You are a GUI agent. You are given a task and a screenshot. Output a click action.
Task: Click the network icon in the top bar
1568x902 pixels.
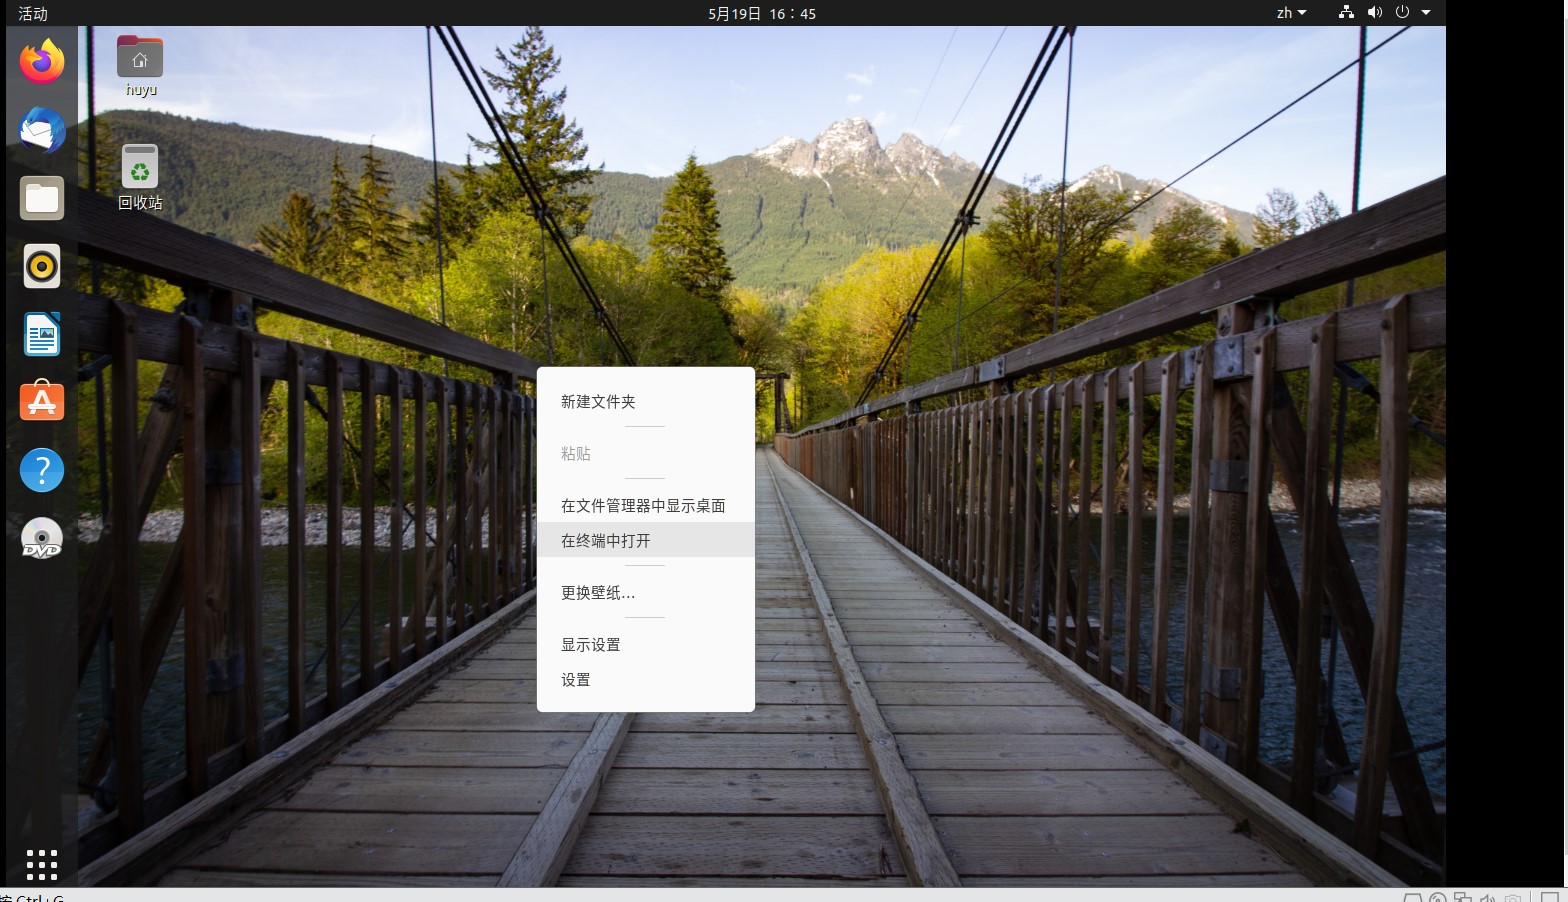(1346, 13)
